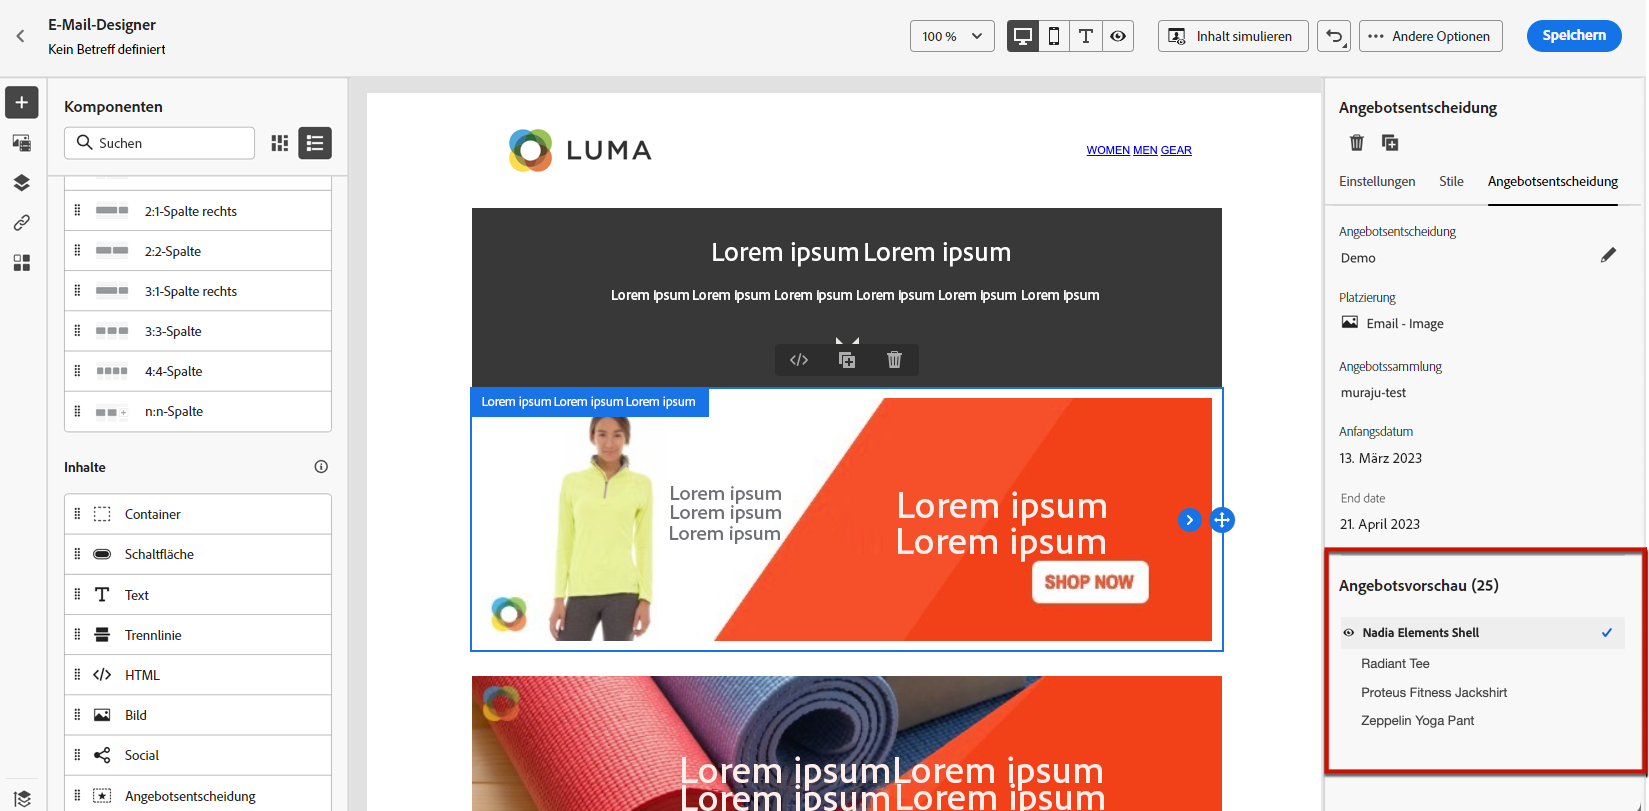This screenshot has height=811, width=1649.
Task: Show next offer with blue arrow
Action: [x=1189, y=520]
